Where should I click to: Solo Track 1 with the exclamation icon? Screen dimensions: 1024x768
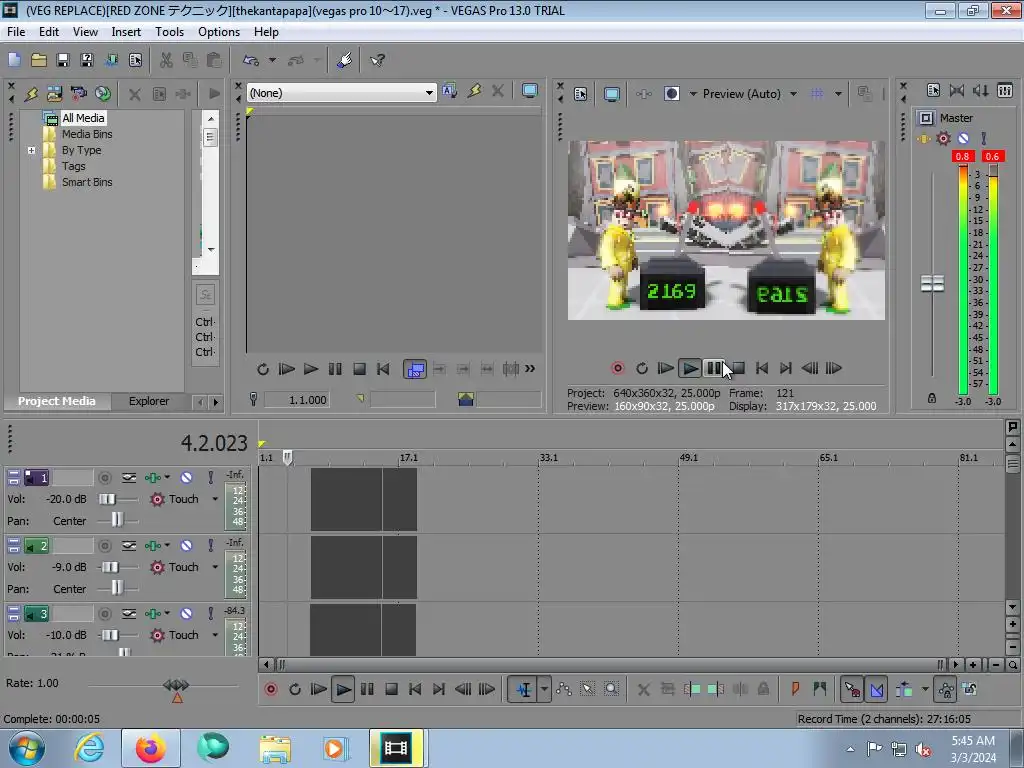[x=210, y=478]
